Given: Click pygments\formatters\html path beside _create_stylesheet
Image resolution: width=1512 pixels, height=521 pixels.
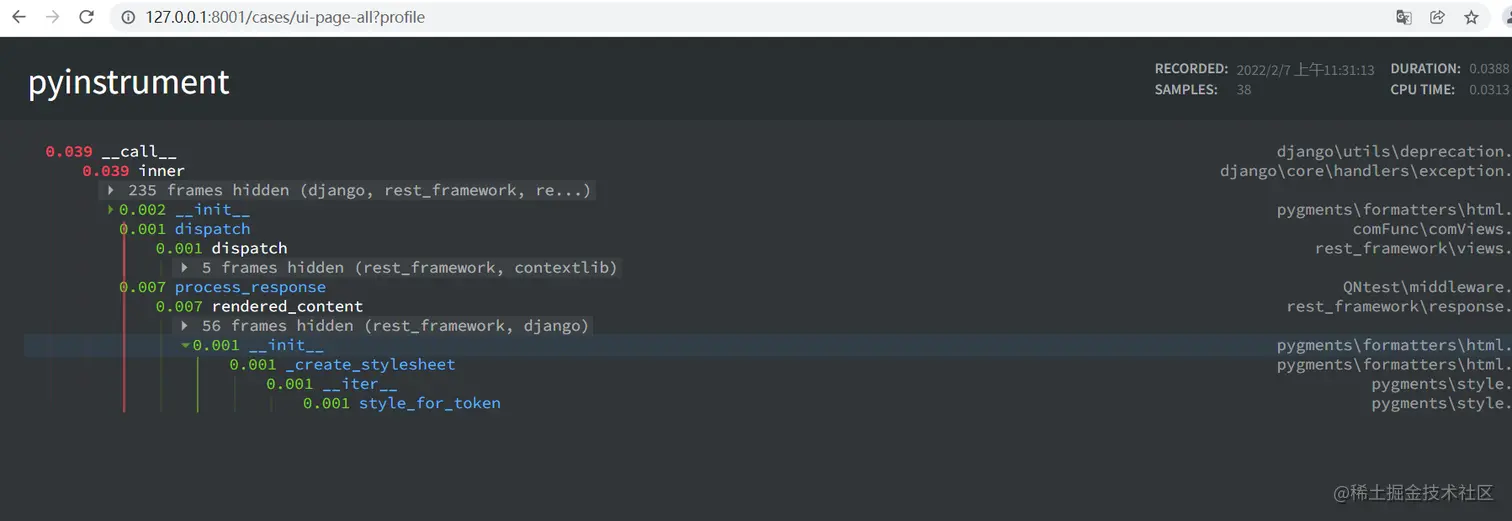Looking at the screenshot, I should click(1393, 365).
